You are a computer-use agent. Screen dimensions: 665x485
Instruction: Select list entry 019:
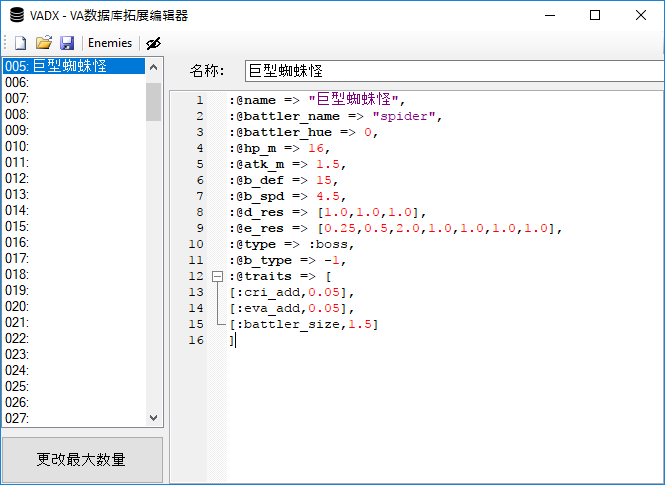coord(74,290)
